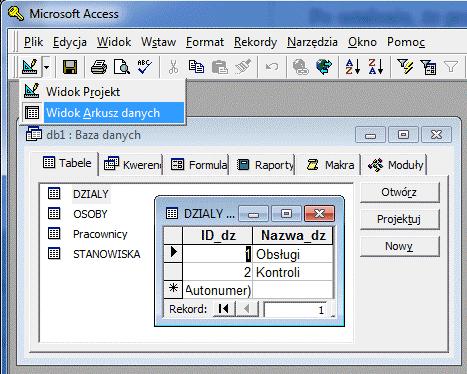Select the OSOBY table
467x374 pixels.
(90, 214)
